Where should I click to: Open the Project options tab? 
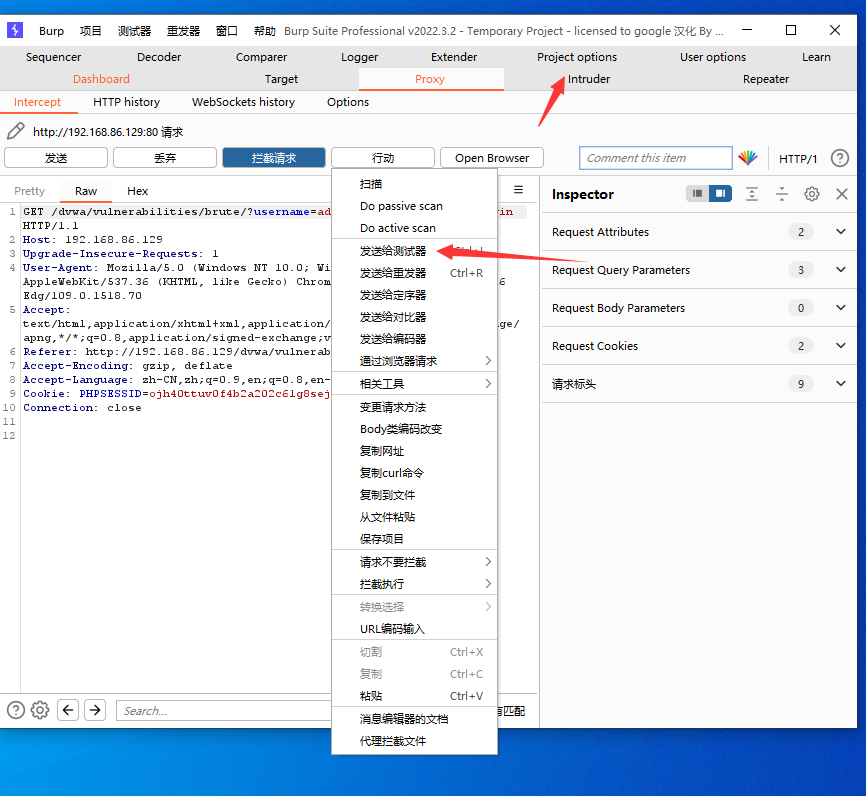(x=577, y=57)
